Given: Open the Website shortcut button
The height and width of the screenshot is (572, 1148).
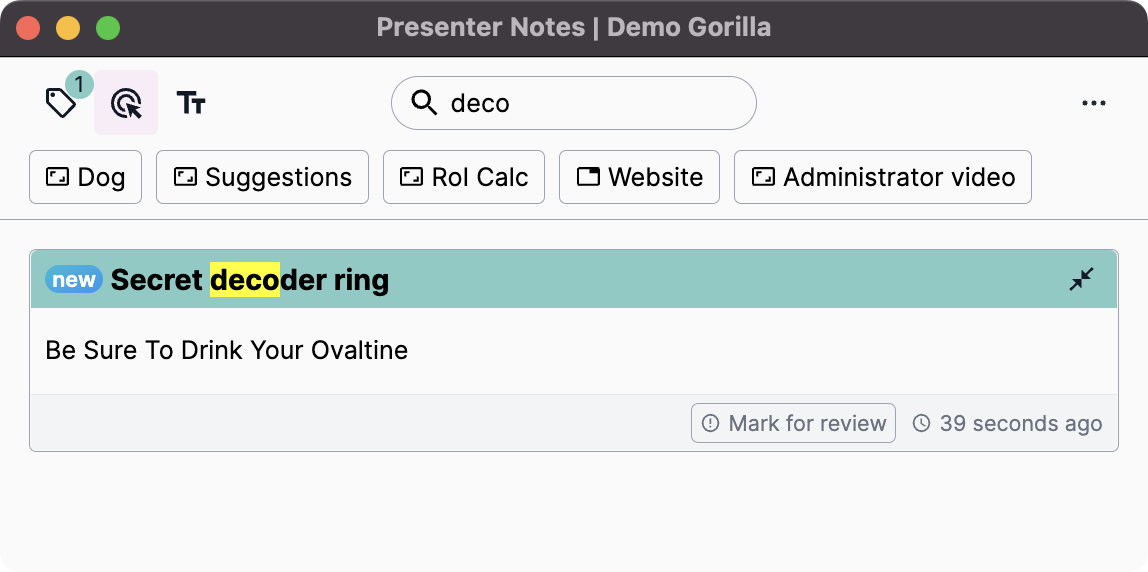Looking at the screenshot, I should point(639,177).
